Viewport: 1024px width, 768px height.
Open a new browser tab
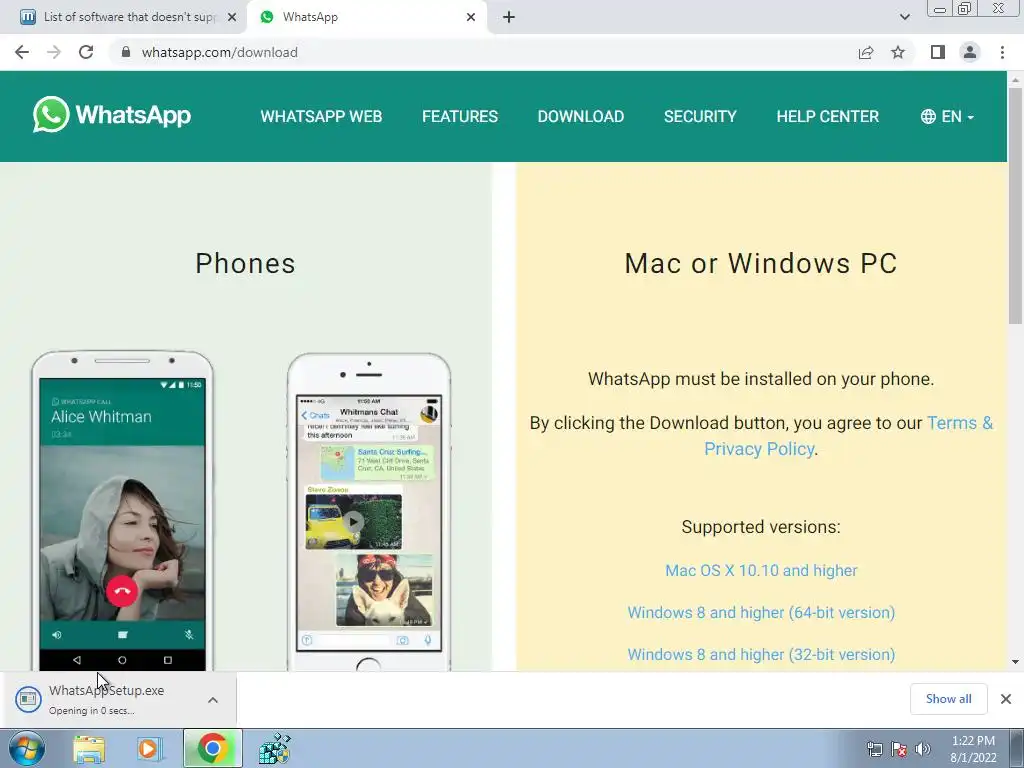pos(509,17)
